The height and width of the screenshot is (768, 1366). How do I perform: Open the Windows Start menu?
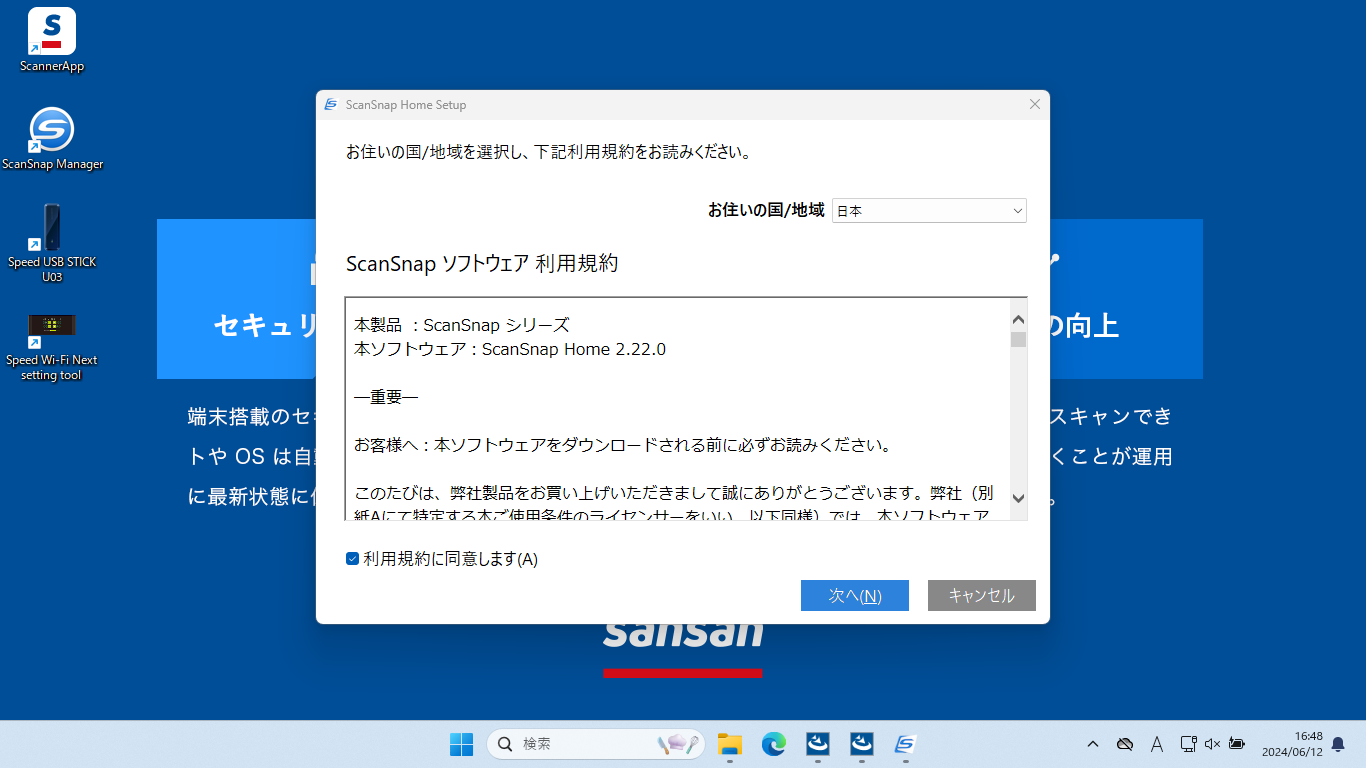tap(461, 744)
